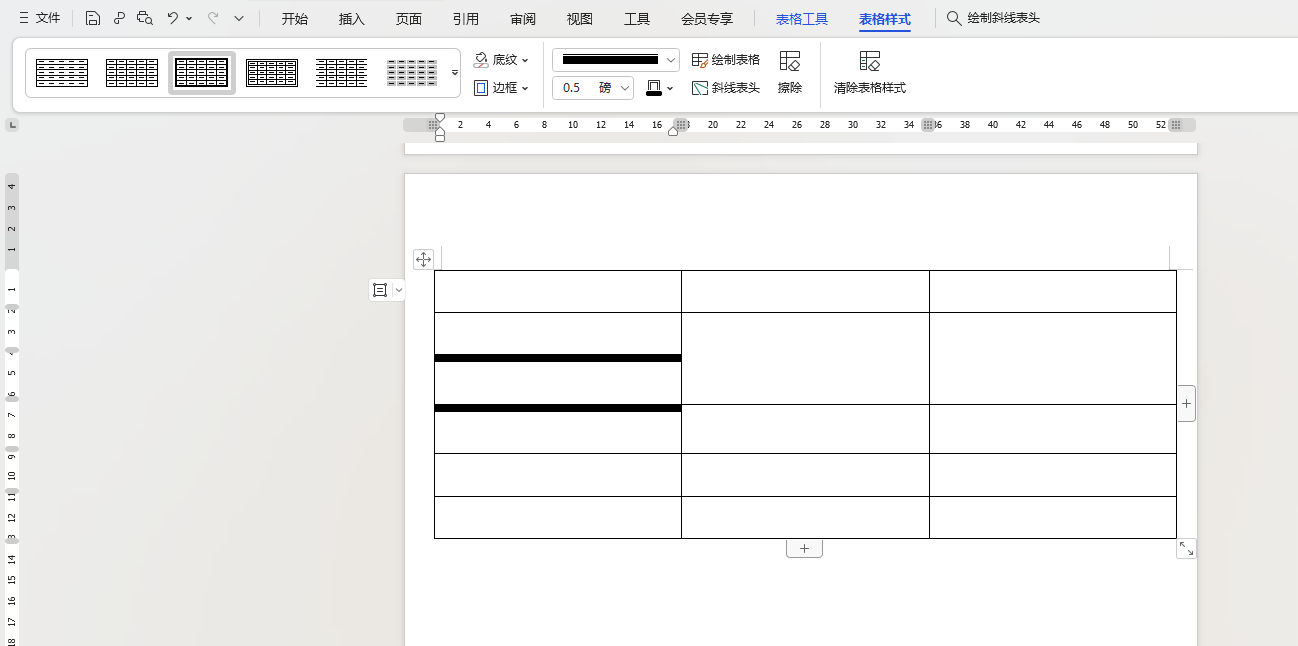Open the 0.5 磅 line weight dropdown

coord(593,88)
